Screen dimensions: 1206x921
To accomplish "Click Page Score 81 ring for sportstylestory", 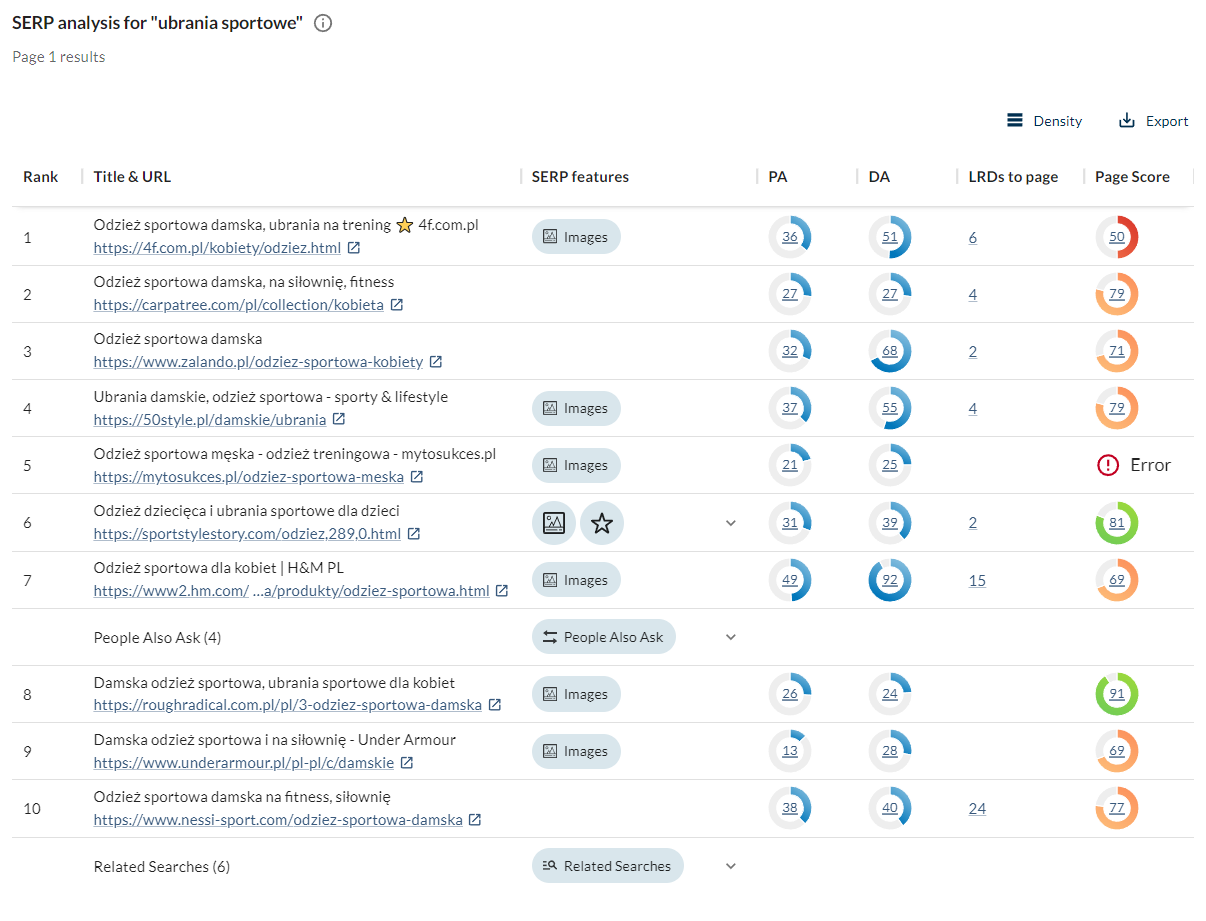I will click(1117, 523).
